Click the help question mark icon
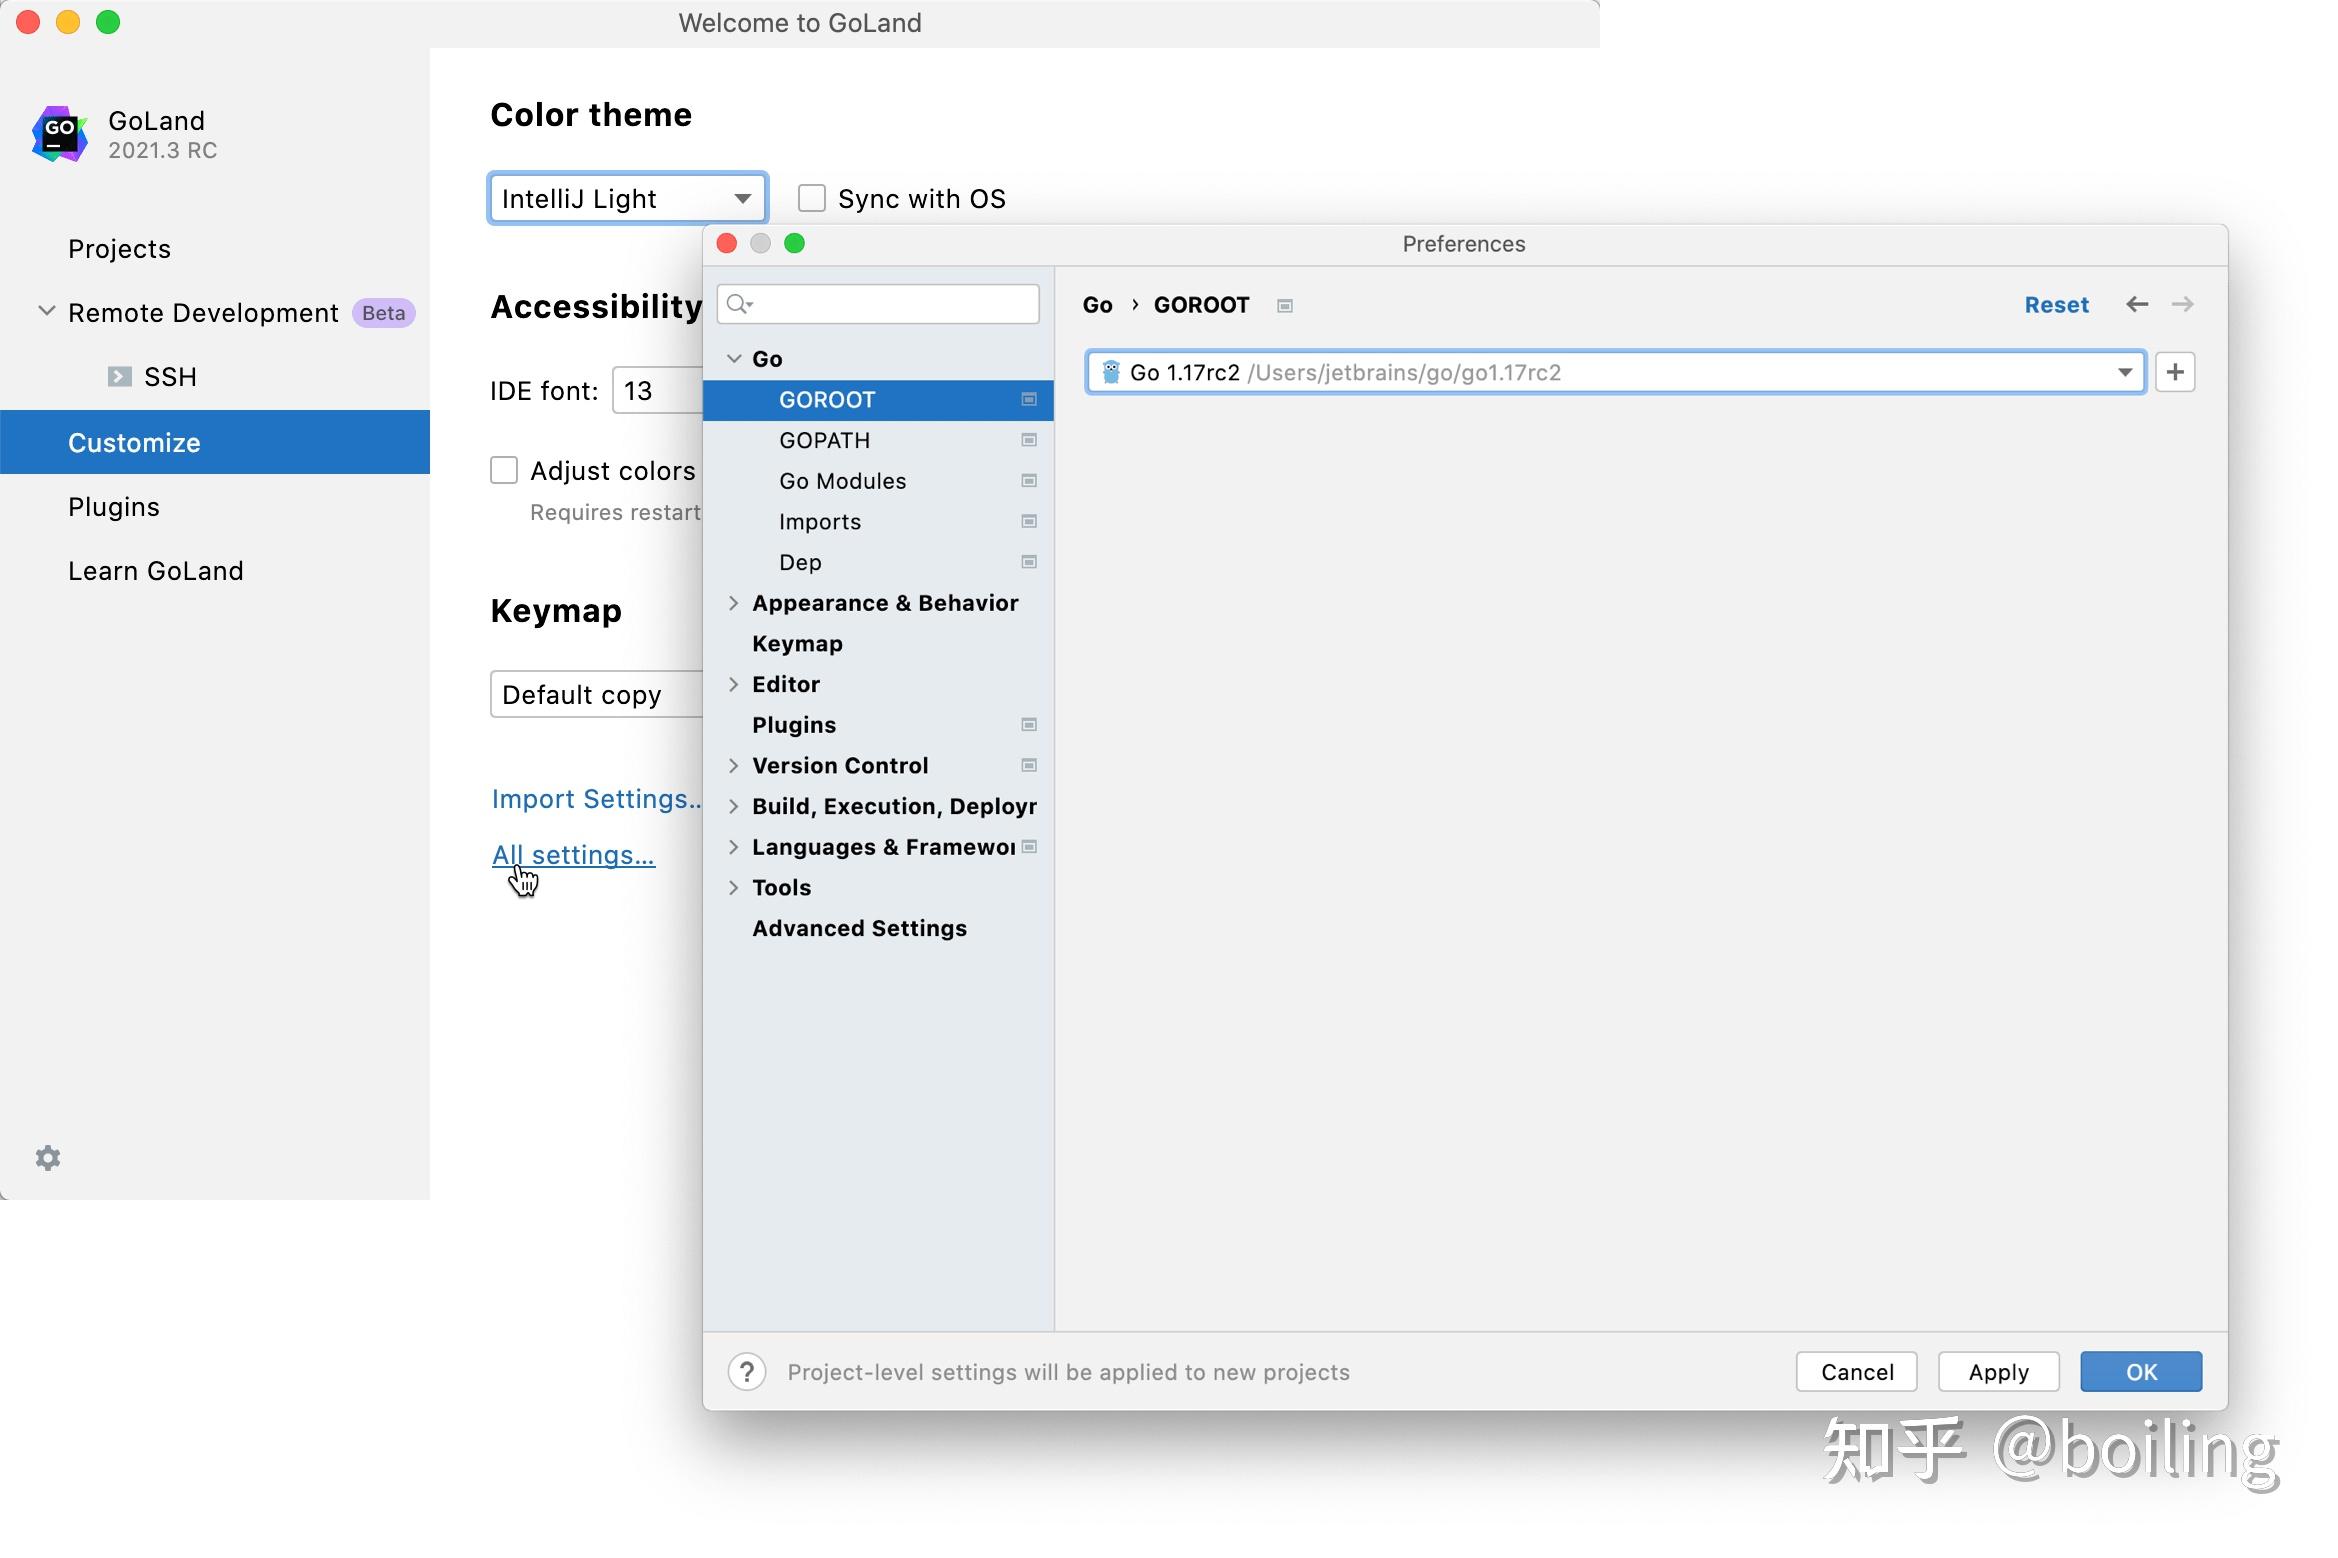The width and height of the screenshot is (2338, 1558). 747,1371
